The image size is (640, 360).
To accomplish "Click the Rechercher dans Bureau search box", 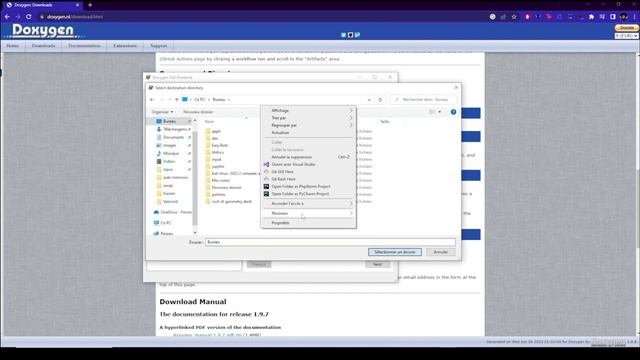I will click(424, 100).
